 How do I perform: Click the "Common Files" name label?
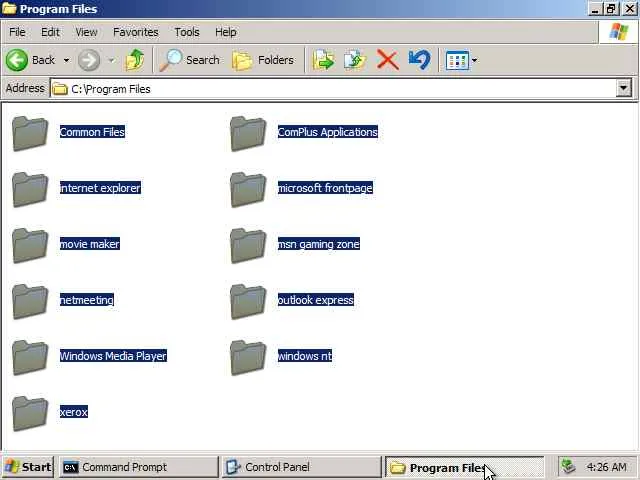[x=92, y=132]
